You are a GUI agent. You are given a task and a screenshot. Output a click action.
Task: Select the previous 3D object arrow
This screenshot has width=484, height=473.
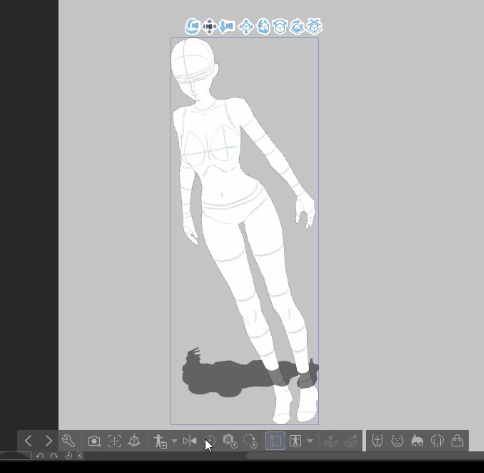[28, 441]
